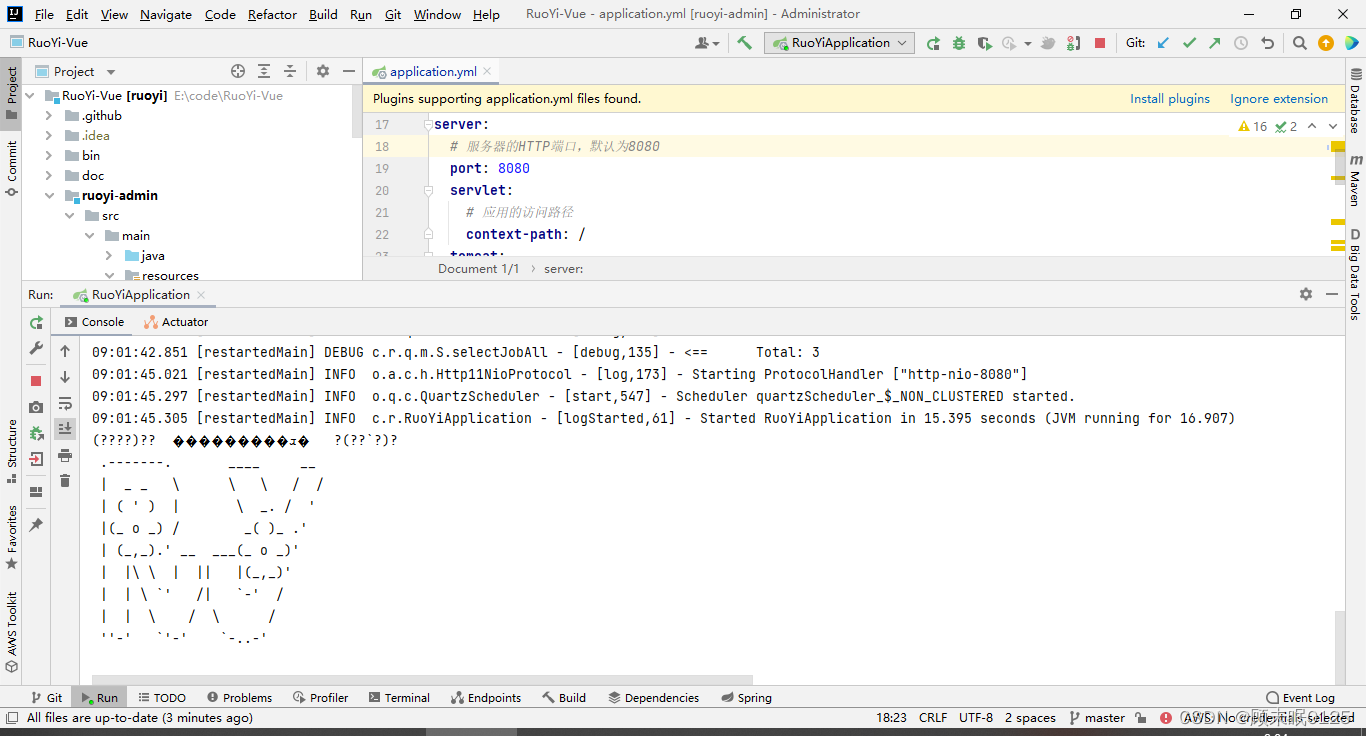Open the Navigate menu

pyautogui.click(x=167, y=15)
